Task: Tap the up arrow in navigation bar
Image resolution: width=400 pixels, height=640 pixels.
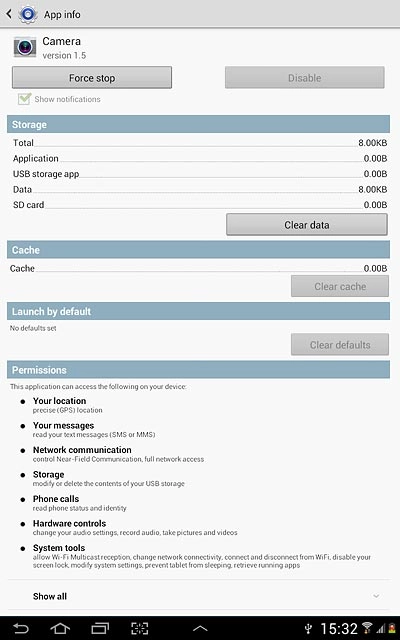Action: [200, 629]
